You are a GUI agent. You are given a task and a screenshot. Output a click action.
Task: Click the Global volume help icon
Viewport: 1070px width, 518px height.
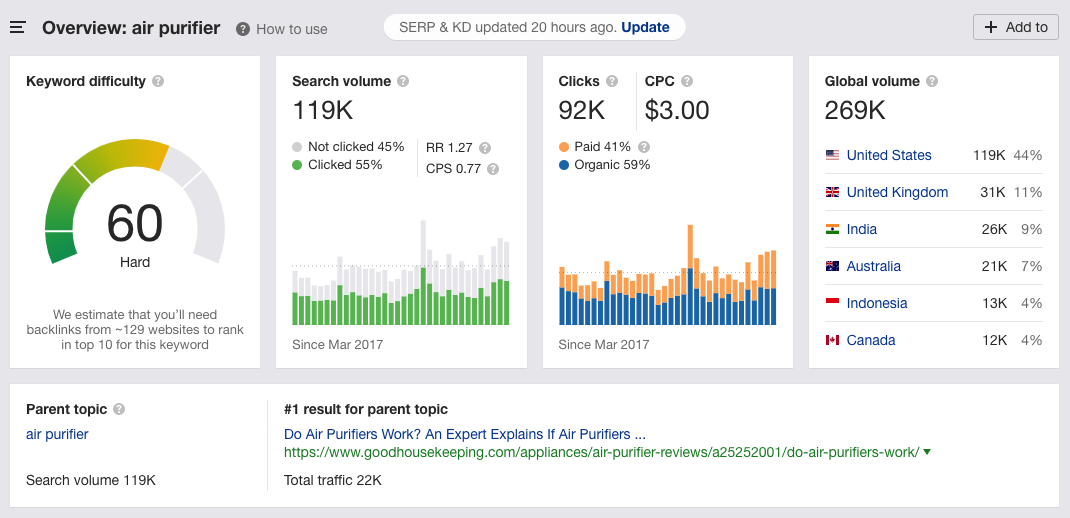coord(932,81)
